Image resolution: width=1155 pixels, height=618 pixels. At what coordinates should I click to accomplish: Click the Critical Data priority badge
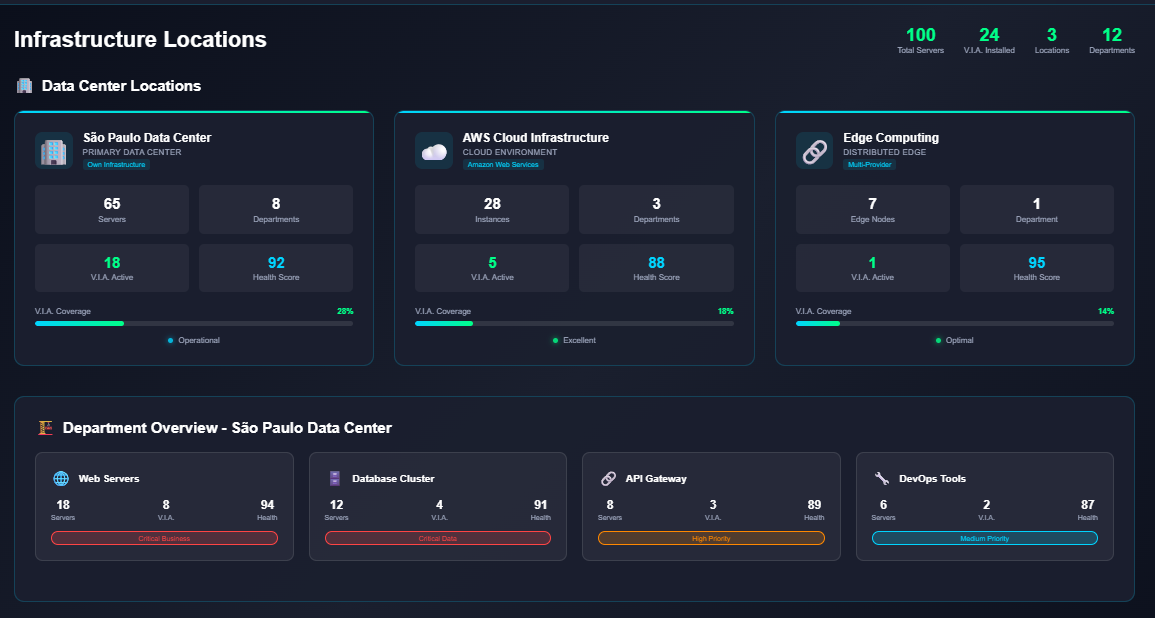(437, 538)
